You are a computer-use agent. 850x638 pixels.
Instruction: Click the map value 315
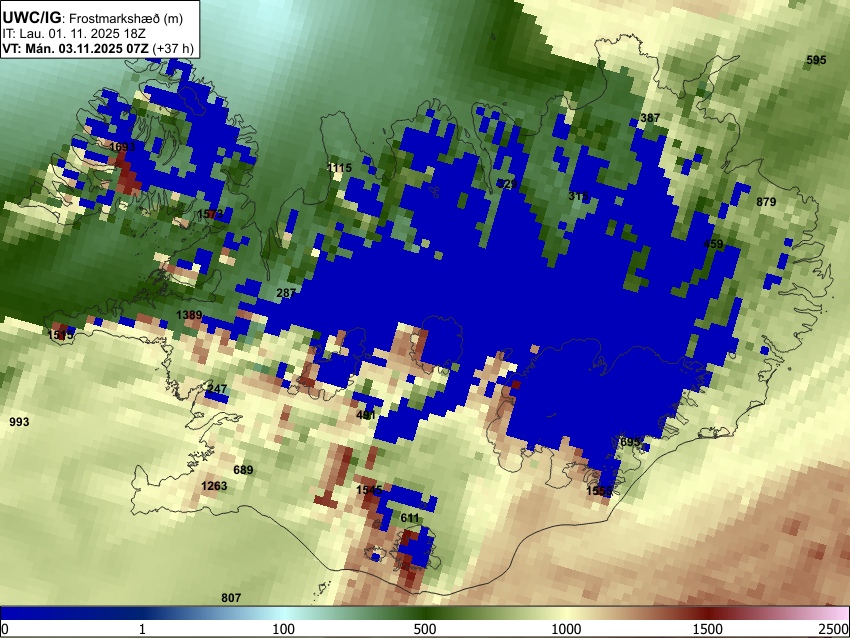click(x=578, y=196)
